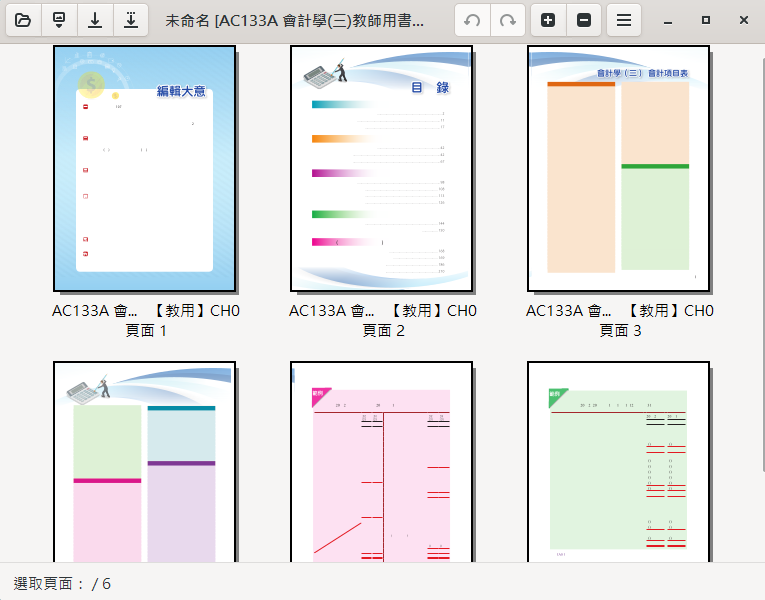This screenshot has height=600, width=765.
Task: Click the 頁面 3 caption label
Action: [620, 331]
